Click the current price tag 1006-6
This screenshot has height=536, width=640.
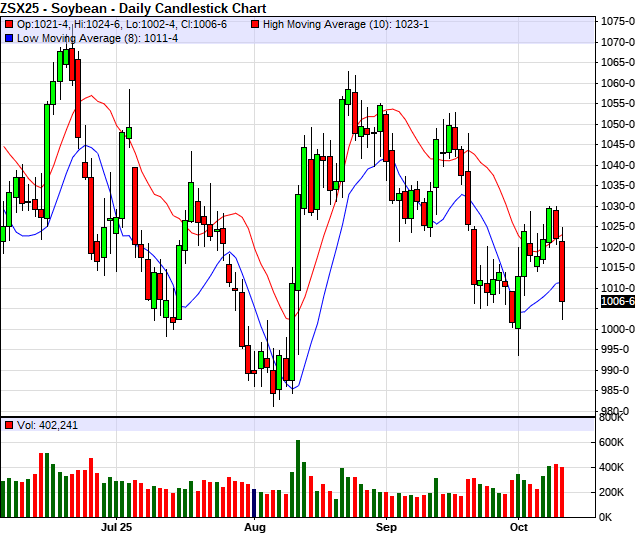click(617, 301)
